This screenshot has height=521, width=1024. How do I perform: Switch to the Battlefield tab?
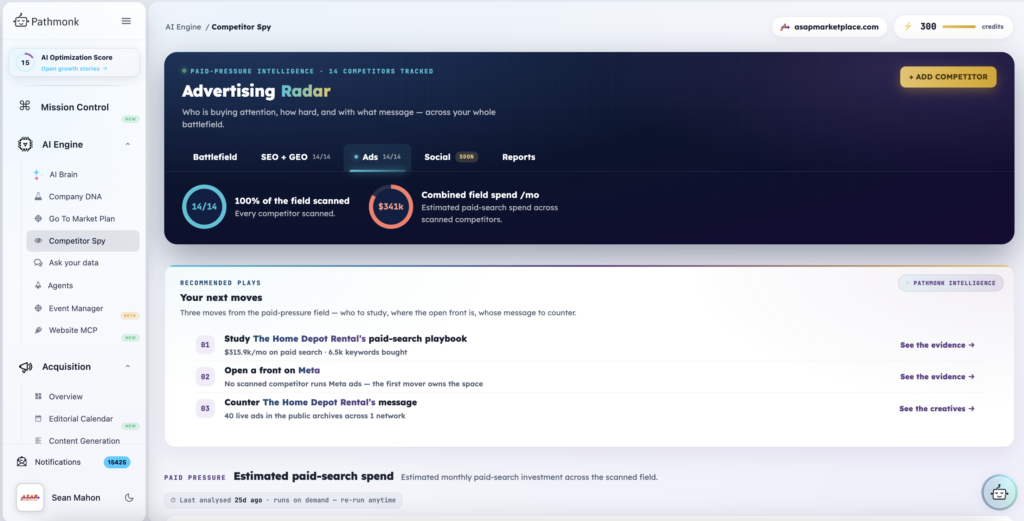215,157
